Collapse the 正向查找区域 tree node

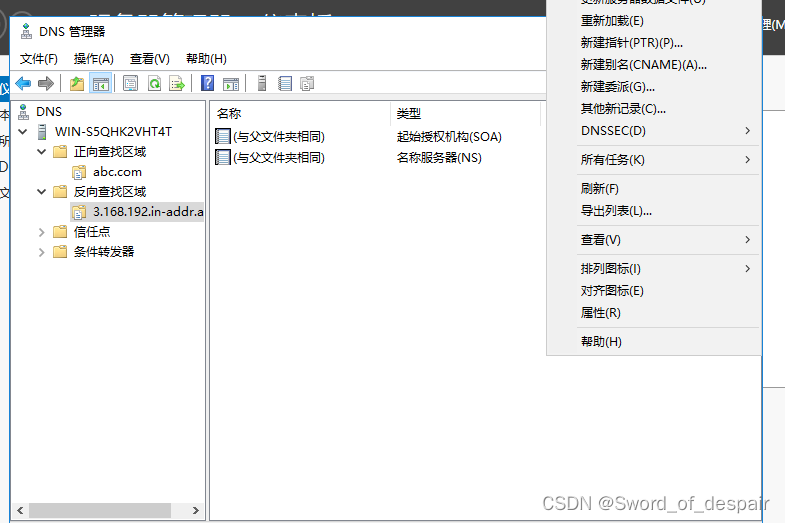click(x=42, y=152)
